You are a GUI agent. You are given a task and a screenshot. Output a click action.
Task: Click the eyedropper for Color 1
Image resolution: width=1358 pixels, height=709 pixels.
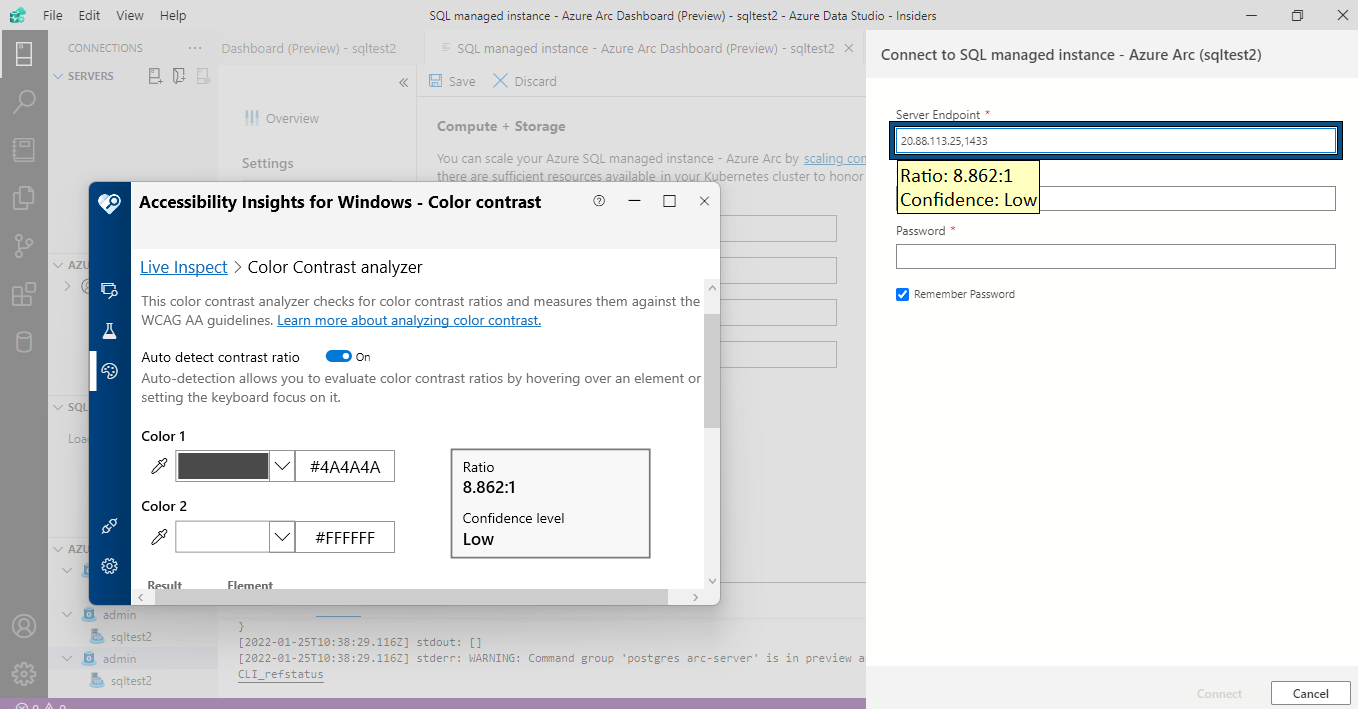click(x=157, y=465)
